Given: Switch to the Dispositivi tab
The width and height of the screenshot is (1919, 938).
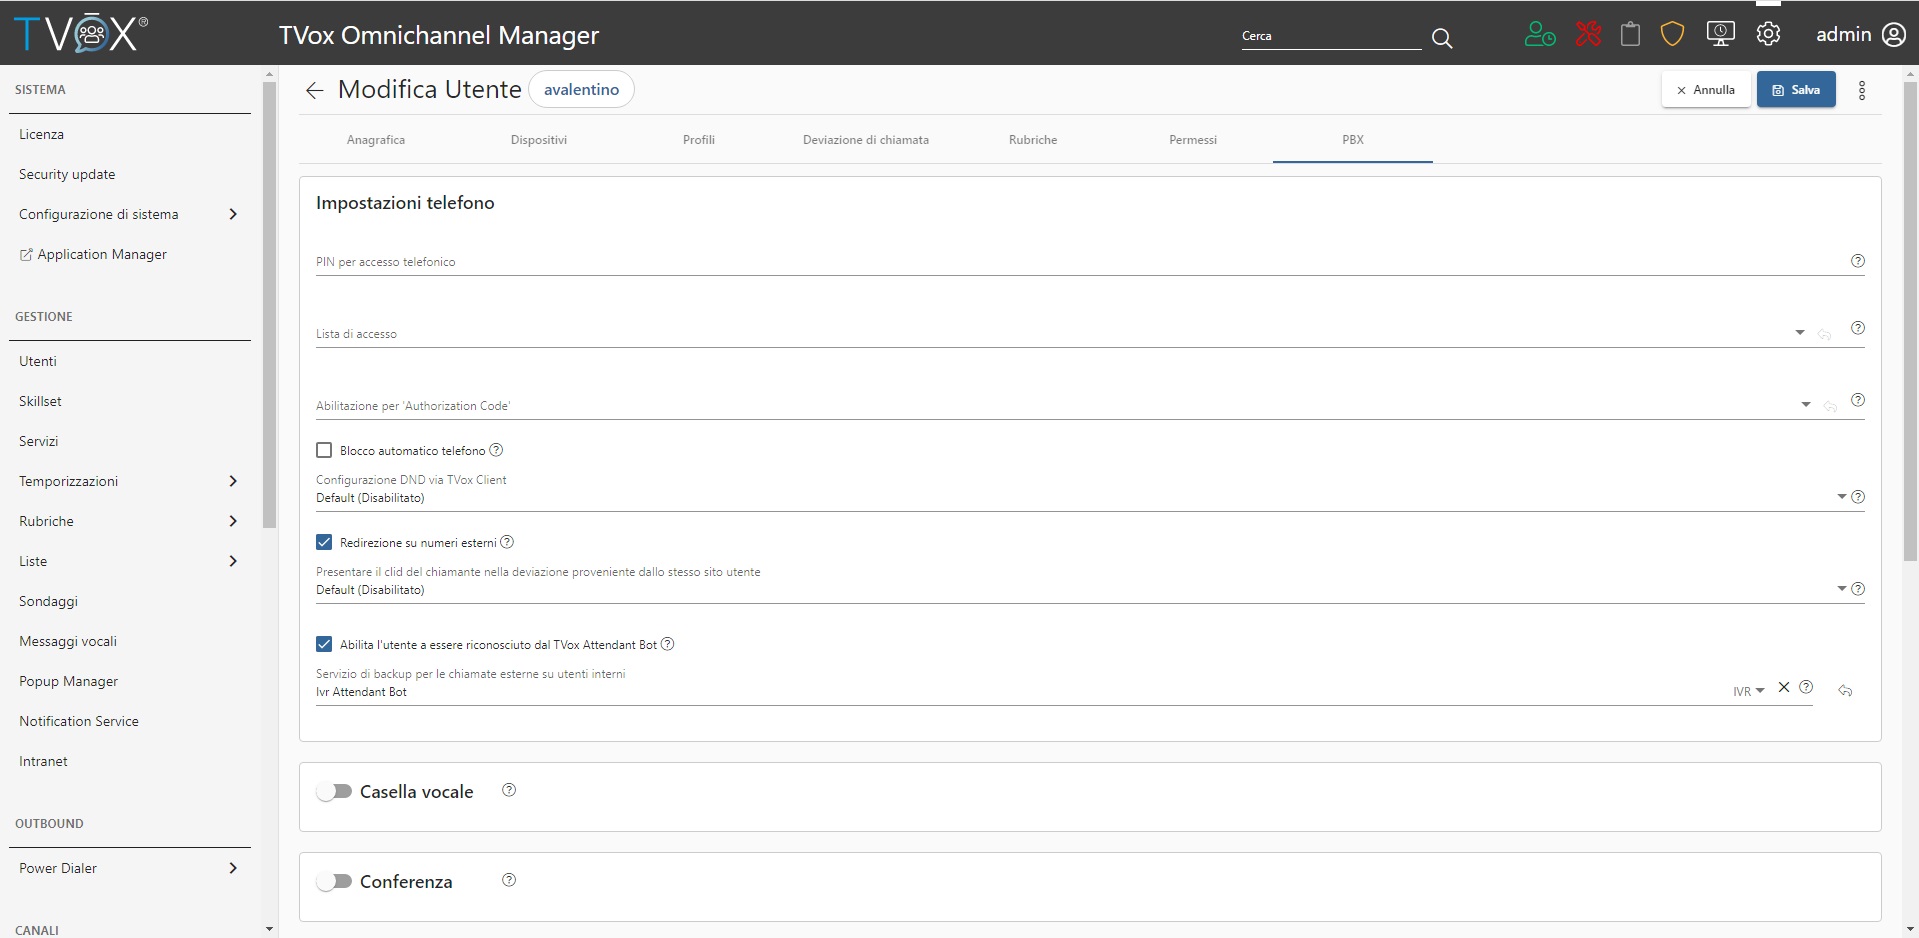Looking at the screenshot, I should (539, 140).
